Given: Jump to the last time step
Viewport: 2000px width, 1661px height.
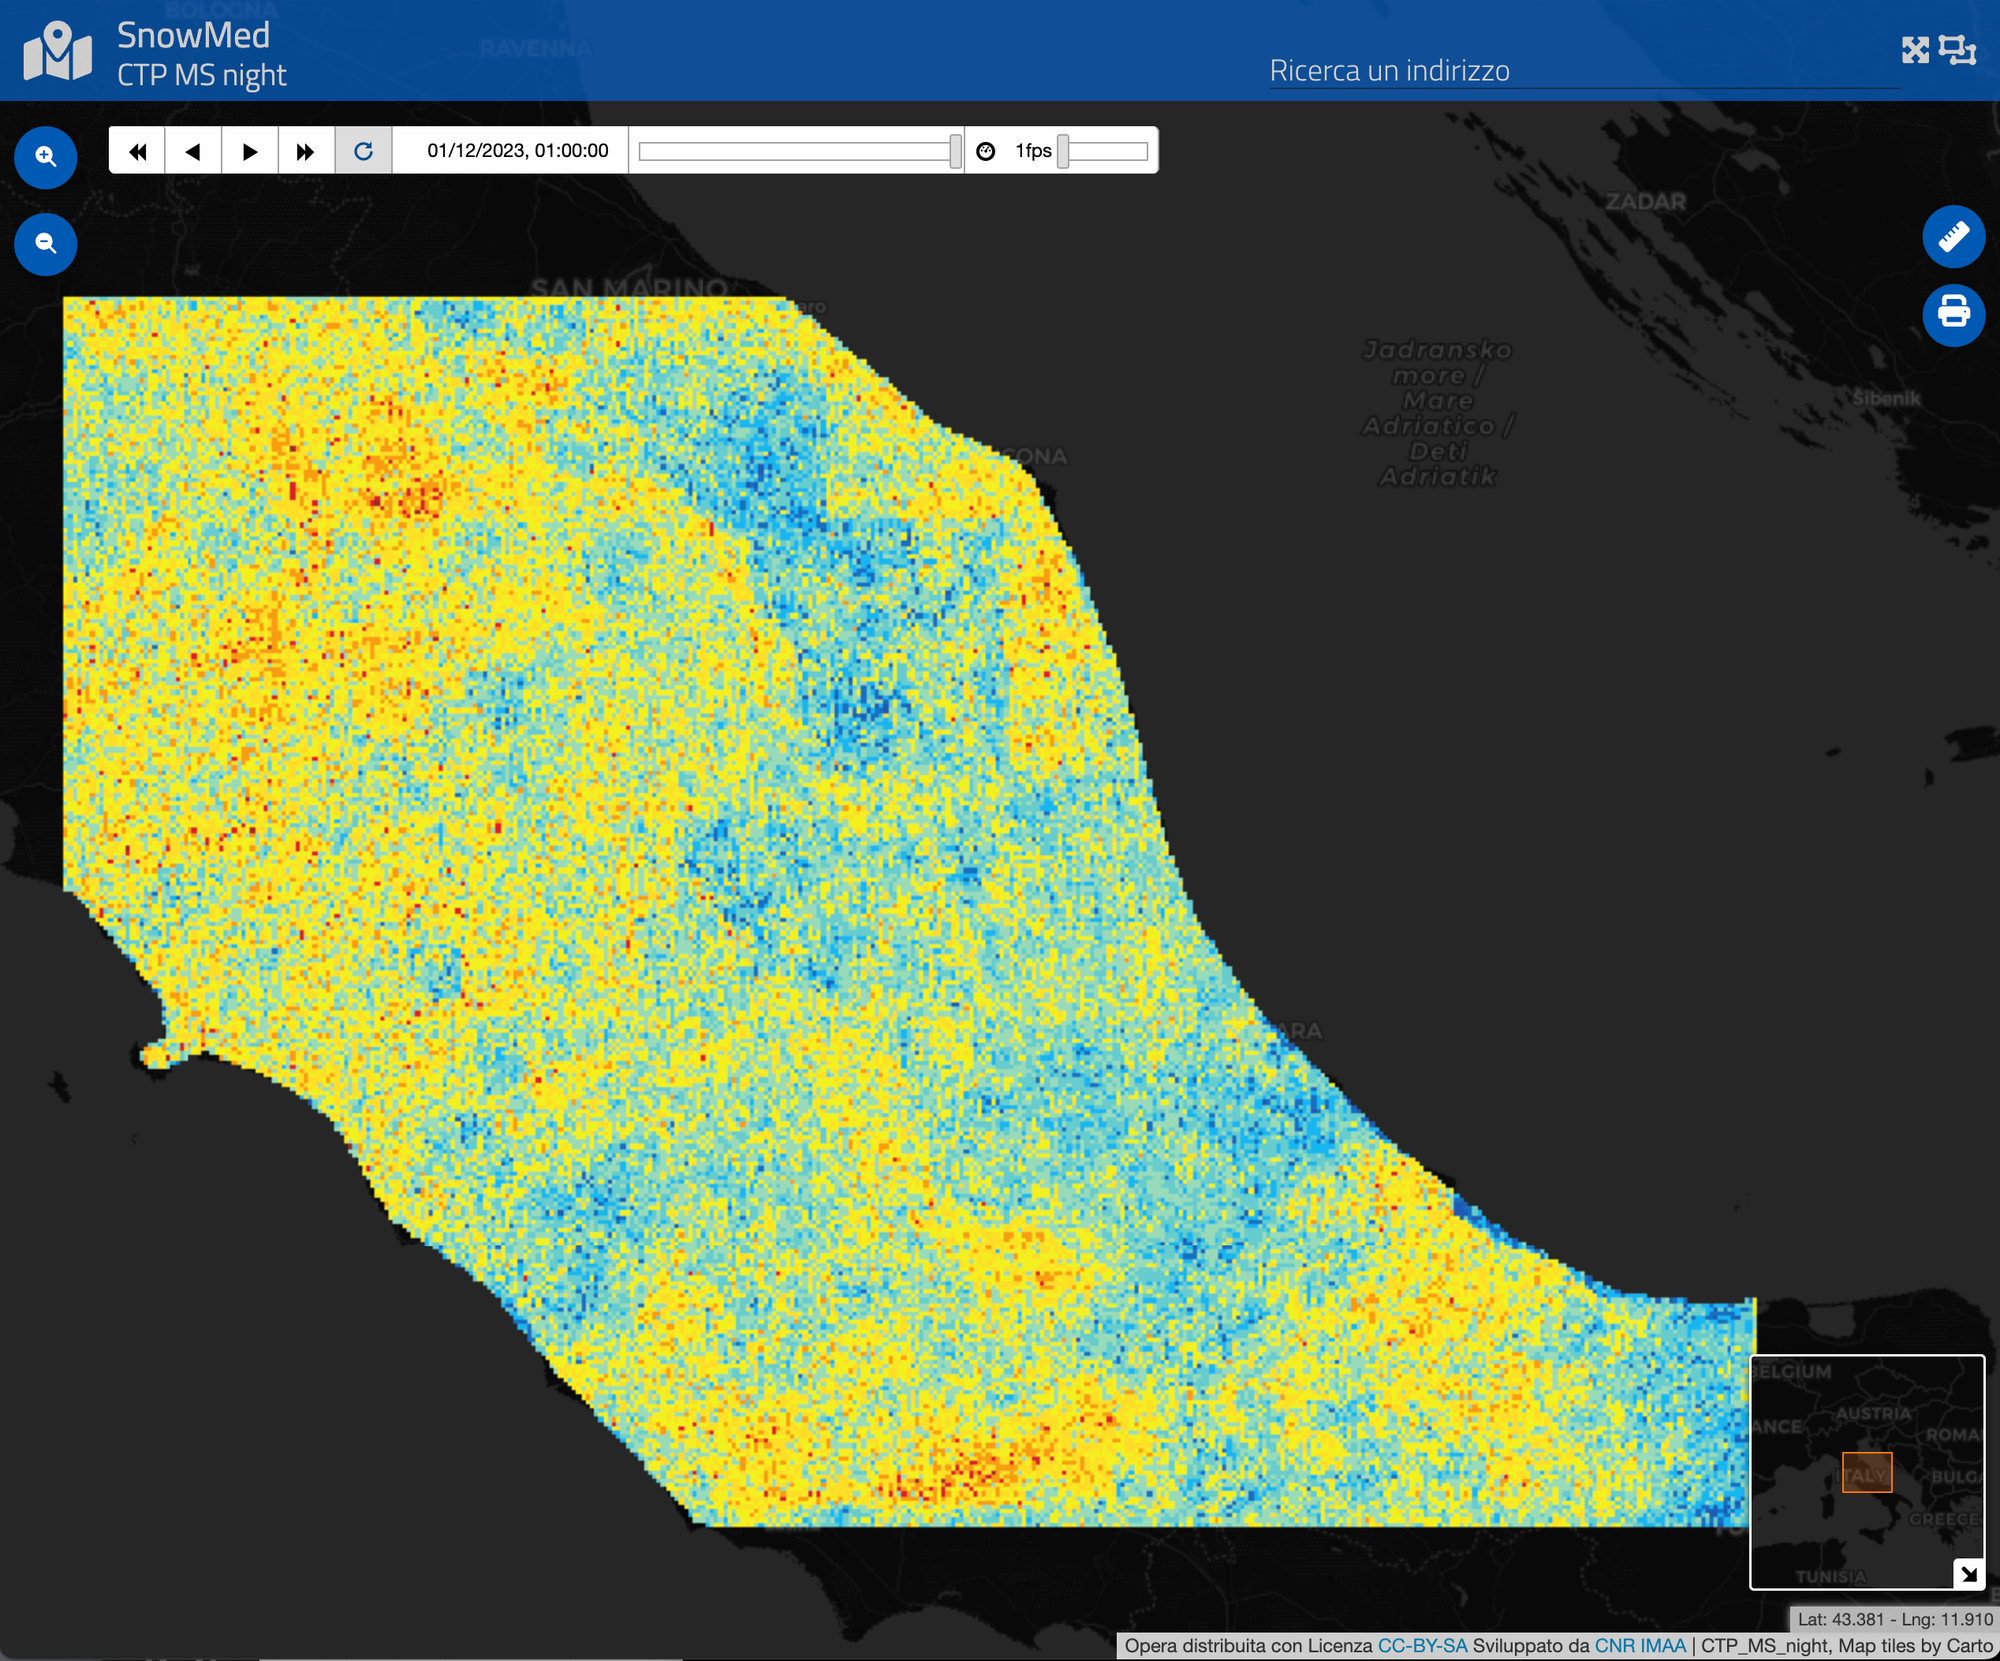Looking at the screenshot, I should [x=306, y=151].
